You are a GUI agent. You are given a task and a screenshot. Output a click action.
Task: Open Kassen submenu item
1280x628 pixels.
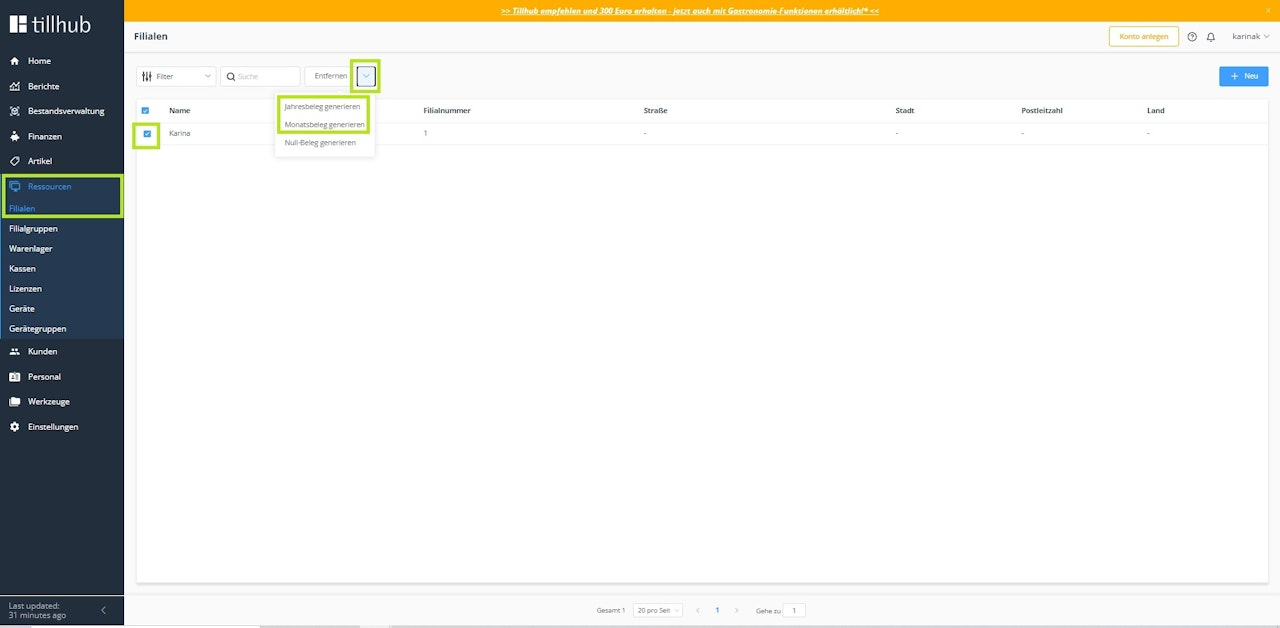click(x=22, y=269)
